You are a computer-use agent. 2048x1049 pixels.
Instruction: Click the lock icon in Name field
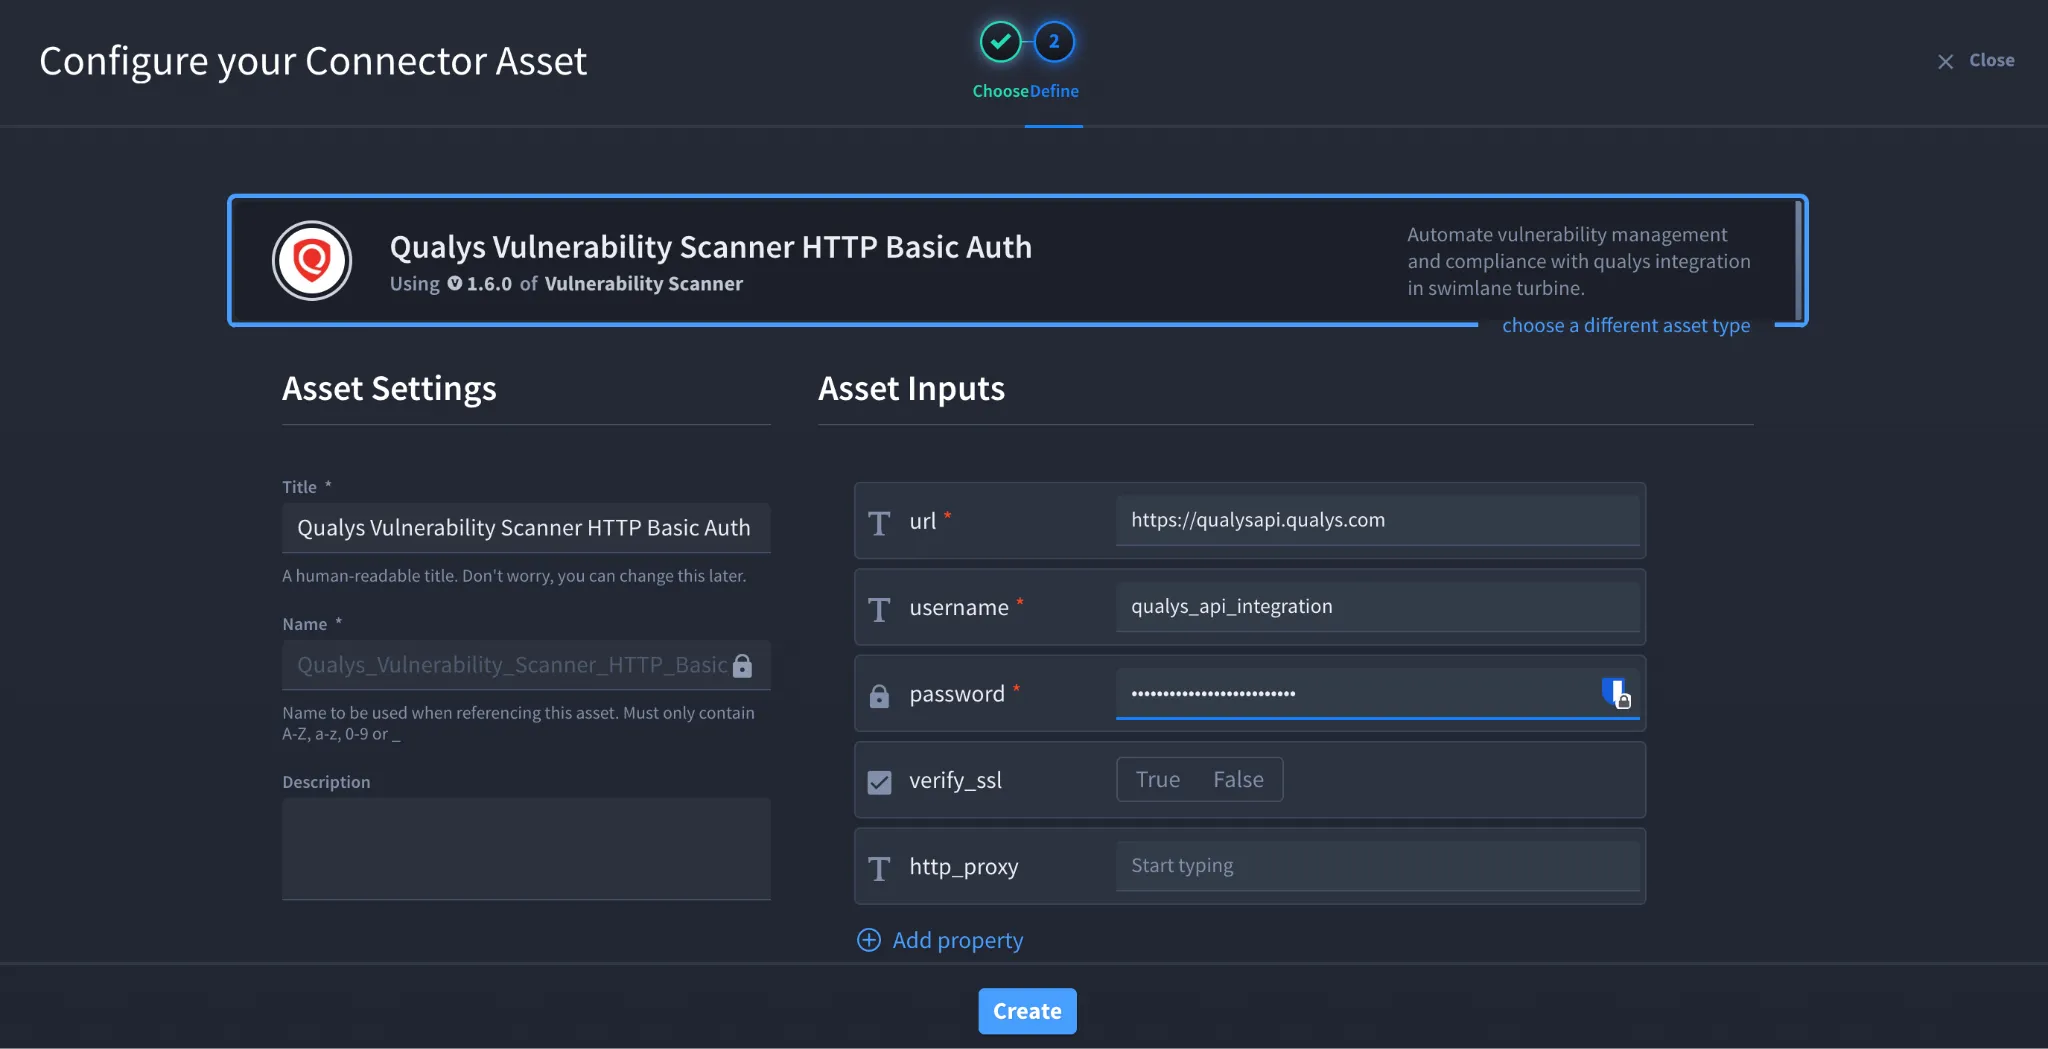[x=742, y=666]
